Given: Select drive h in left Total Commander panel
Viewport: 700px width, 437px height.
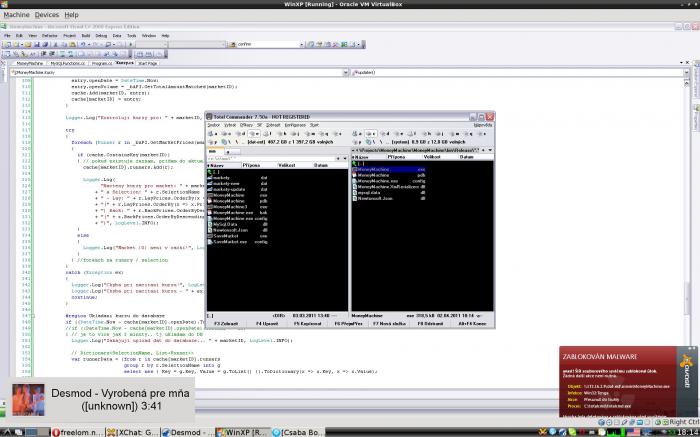Looking at the screenshot, I should click(282, 133).
